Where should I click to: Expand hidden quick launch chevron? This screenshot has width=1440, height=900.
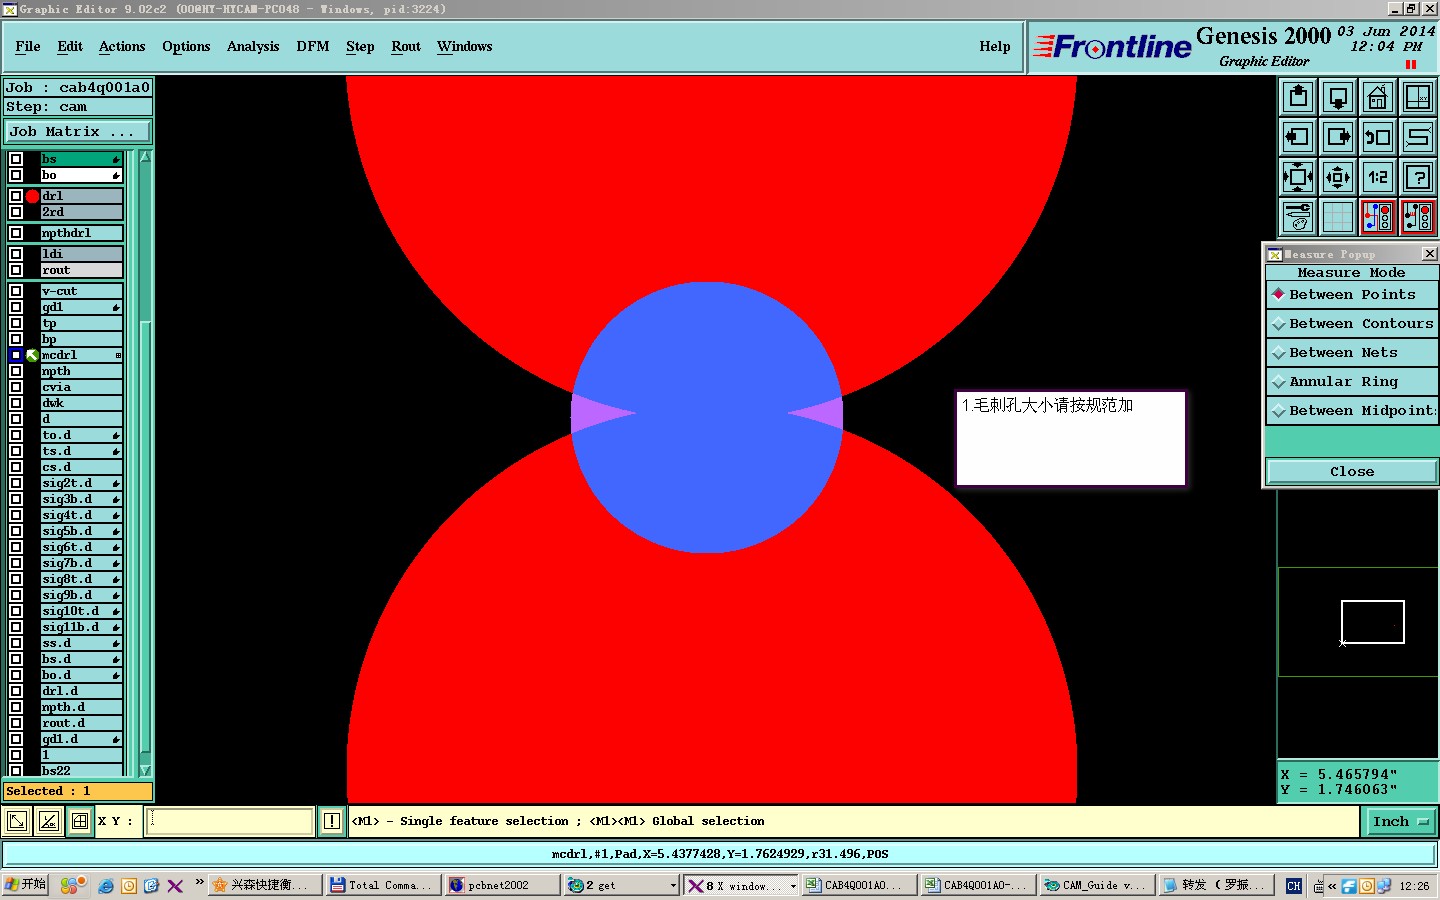(x=200, y=883)
